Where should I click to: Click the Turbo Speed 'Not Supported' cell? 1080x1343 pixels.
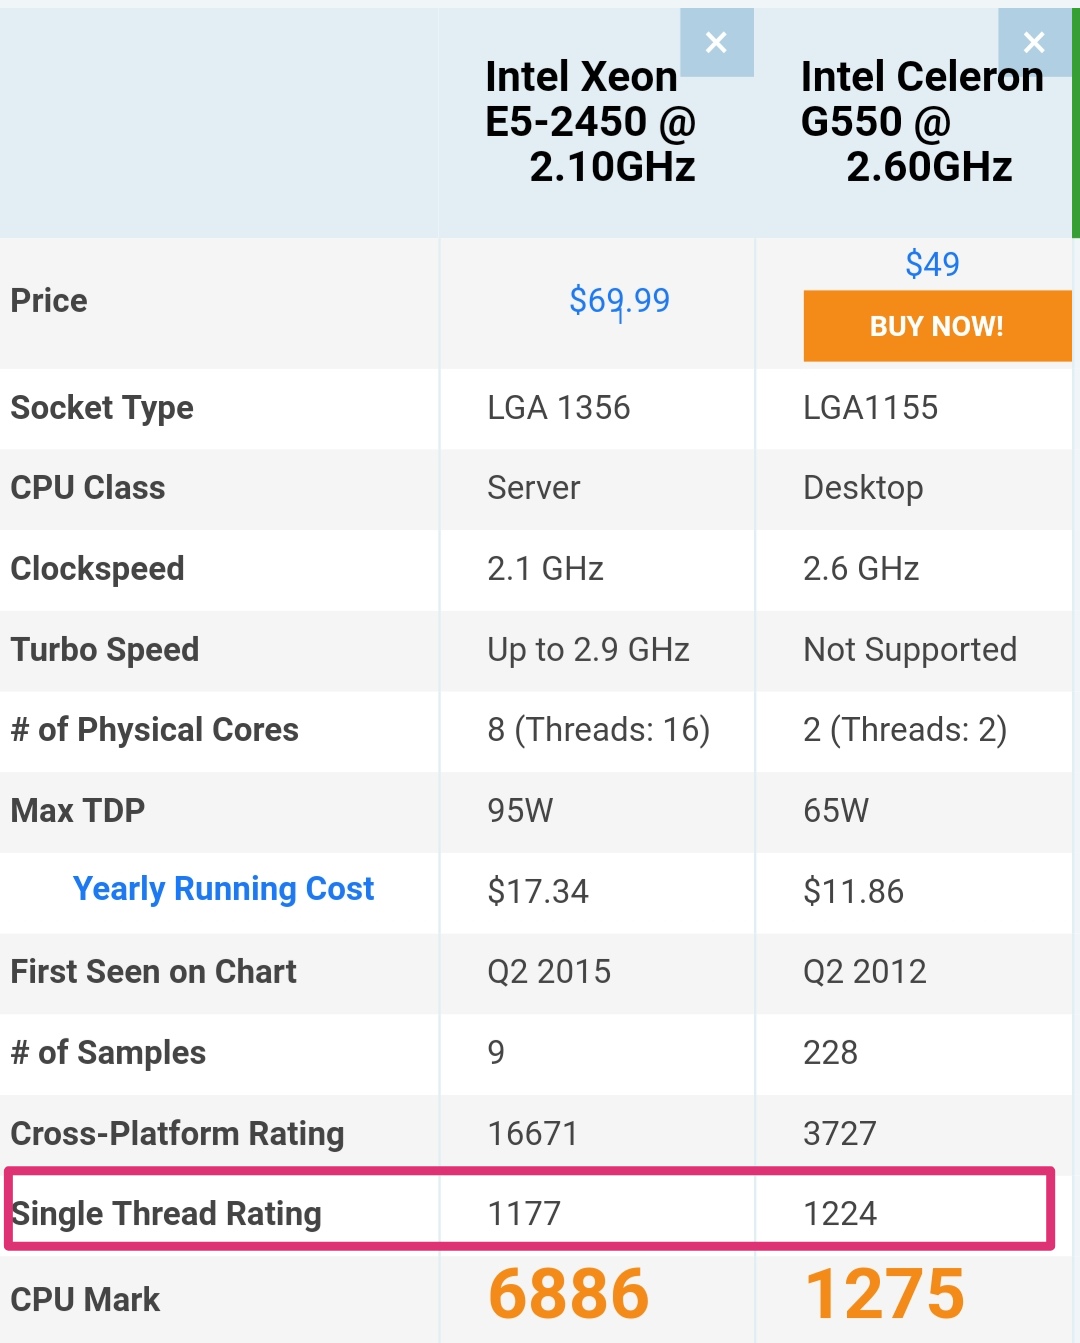909,650
